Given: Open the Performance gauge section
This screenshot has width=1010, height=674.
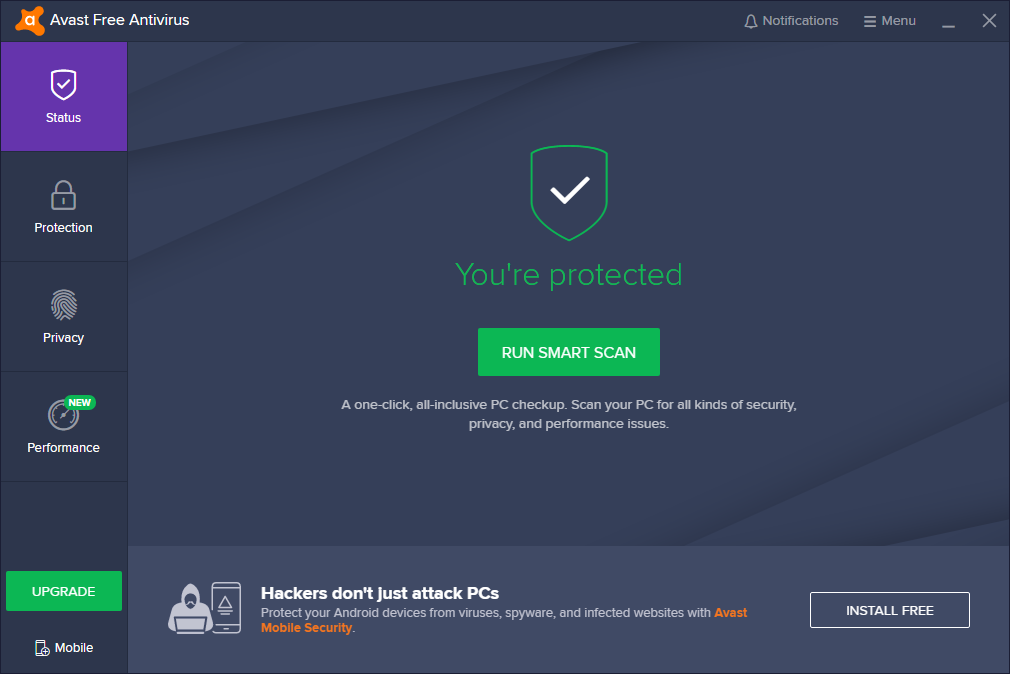Looking at the screenshot, I should [x=64, y=427].
